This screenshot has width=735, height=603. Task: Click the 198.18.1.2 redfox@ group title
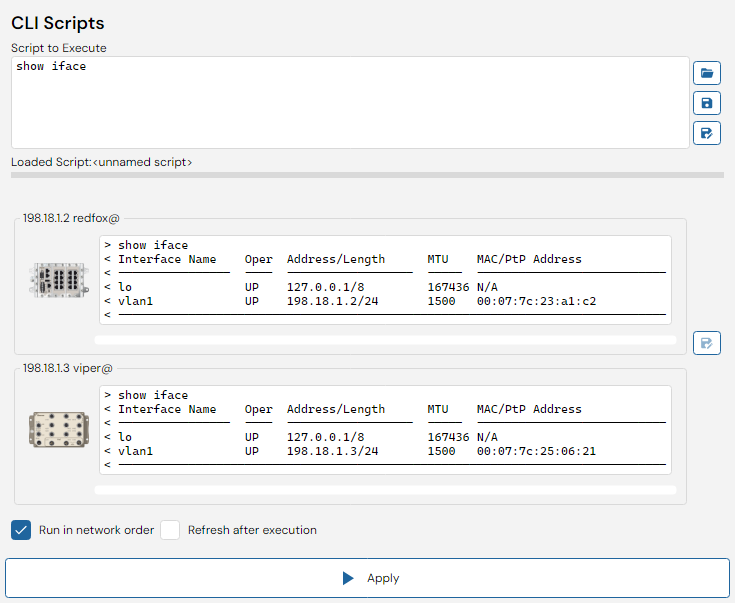71,218
